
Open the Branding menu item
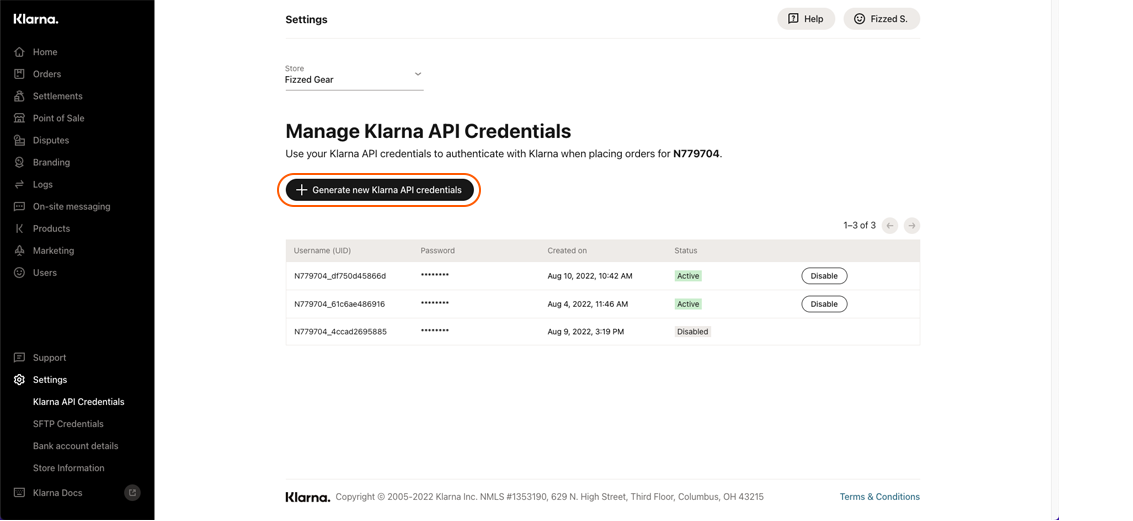(x=51, y=163)
